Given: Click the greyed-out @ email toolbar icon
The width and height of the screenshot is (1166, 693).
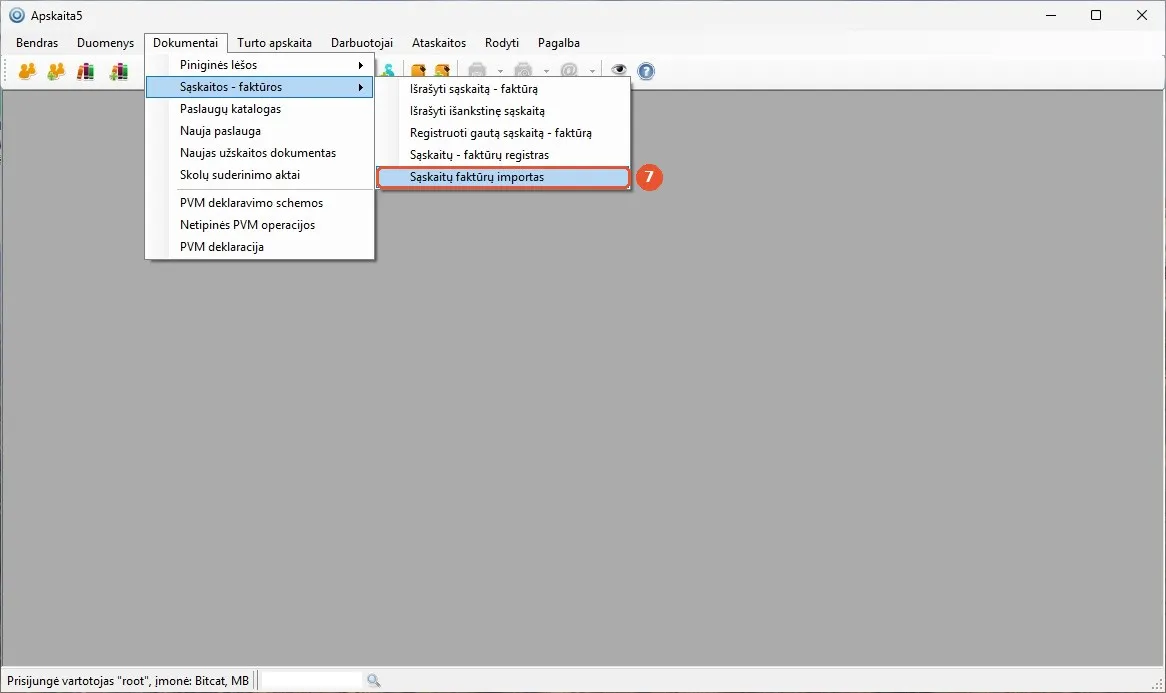Looking at the screenshot, I should [x=569, y=71].
